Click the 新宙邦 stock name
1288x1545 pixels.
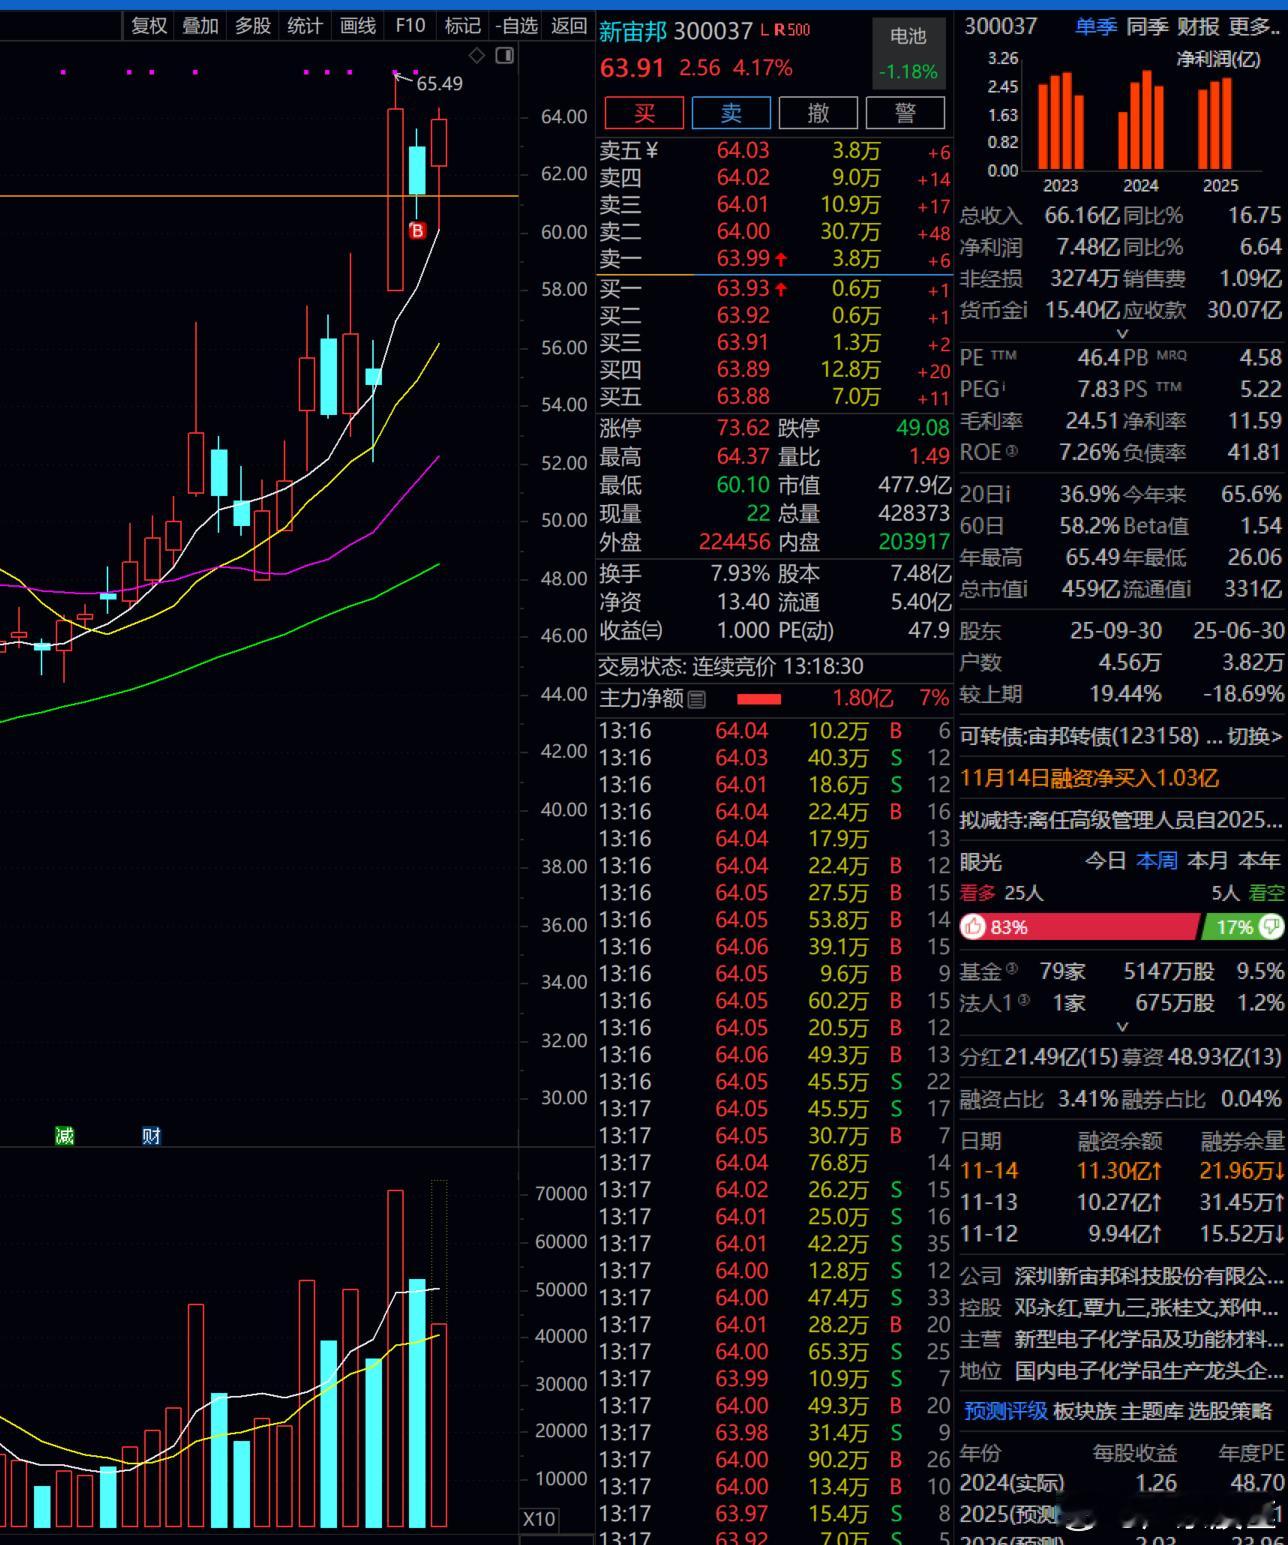[632, 31]
